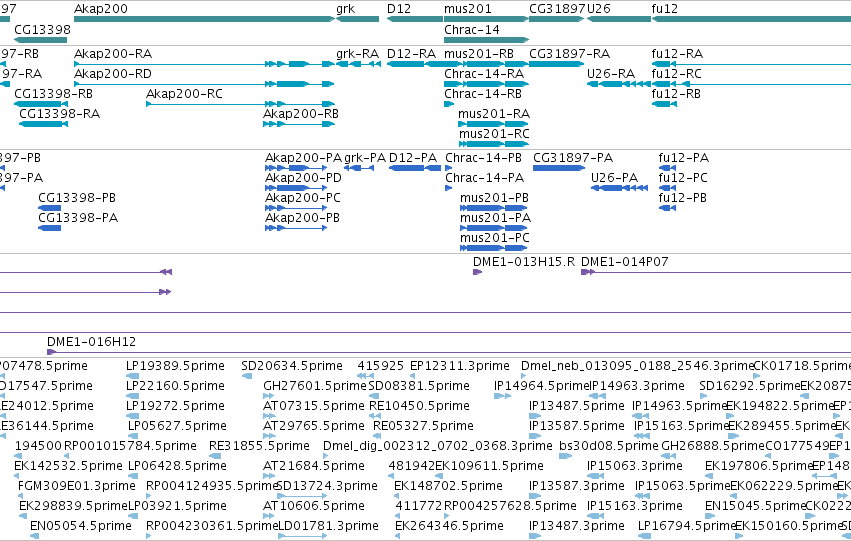Click protein fu12-PB
This screenshot has width=851, height=541.
[667, 208]
